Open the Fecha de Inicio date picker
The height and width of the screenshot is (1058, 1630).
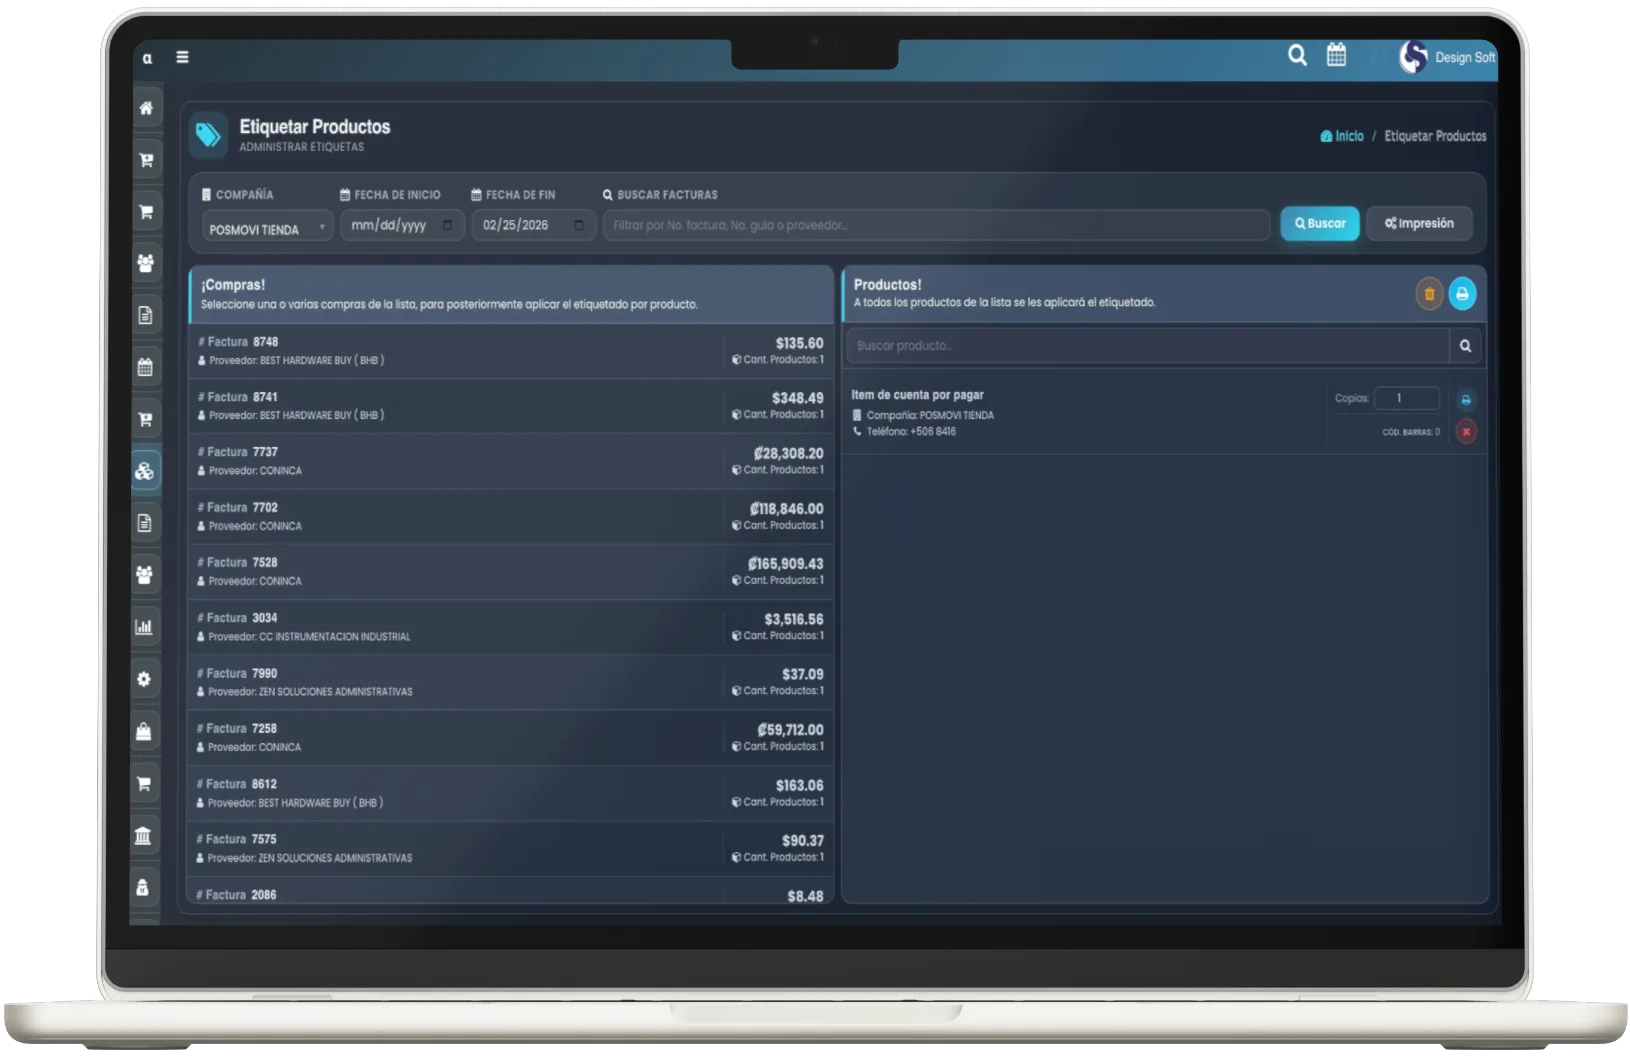(x=447, y=225)
